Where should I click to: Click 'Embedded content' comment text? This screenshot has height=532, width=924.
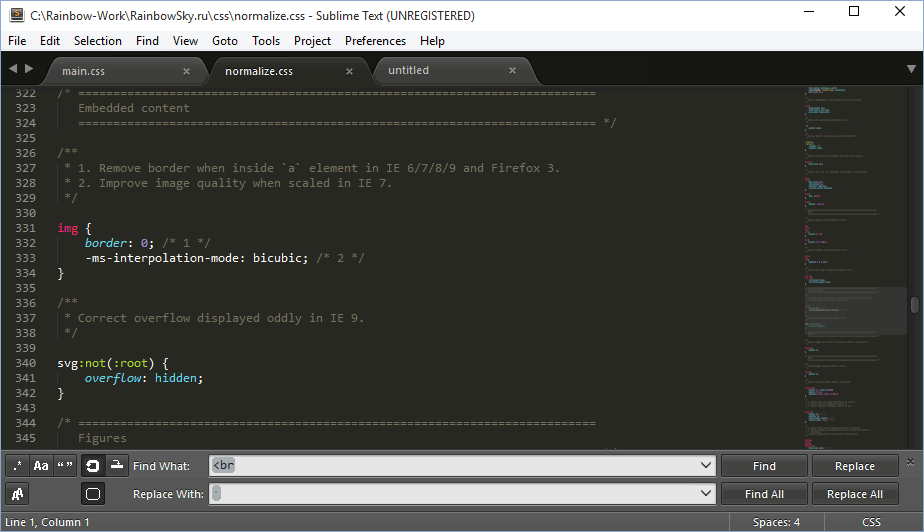(134, 108)
